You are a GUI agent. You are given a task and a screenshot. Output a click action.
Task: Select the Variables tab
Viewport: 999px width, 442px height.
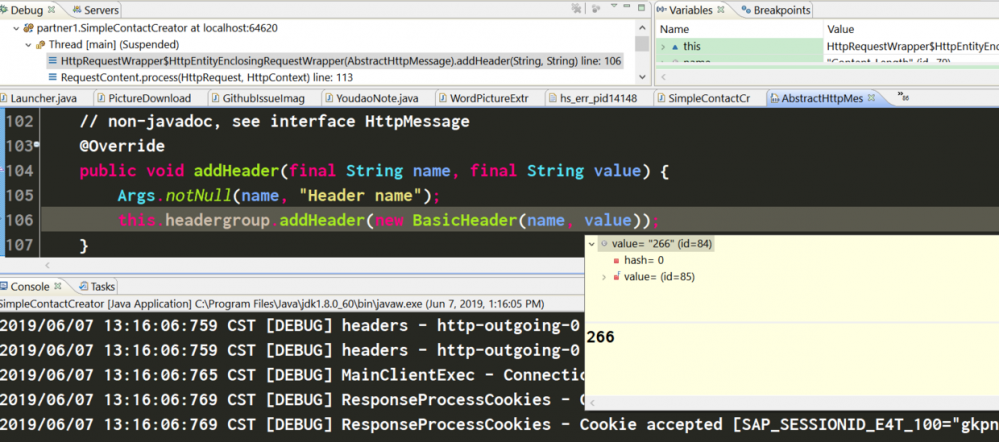point(691,10)
